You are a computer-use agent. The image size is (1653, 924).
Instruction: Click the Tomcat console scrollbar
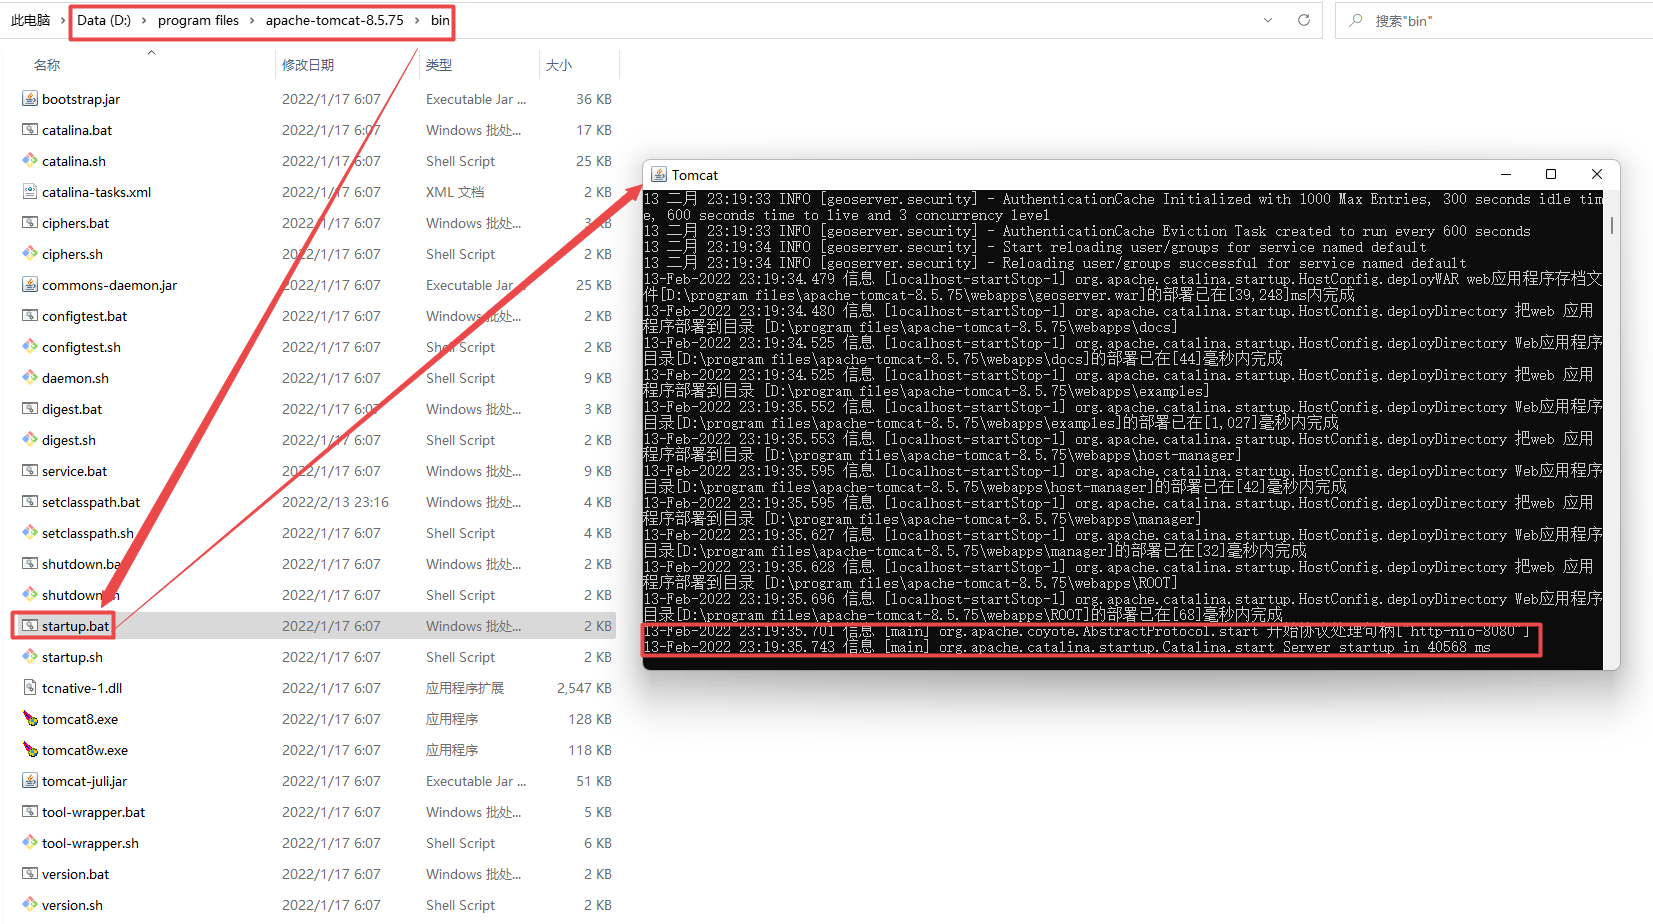[x=1611, y=225]
